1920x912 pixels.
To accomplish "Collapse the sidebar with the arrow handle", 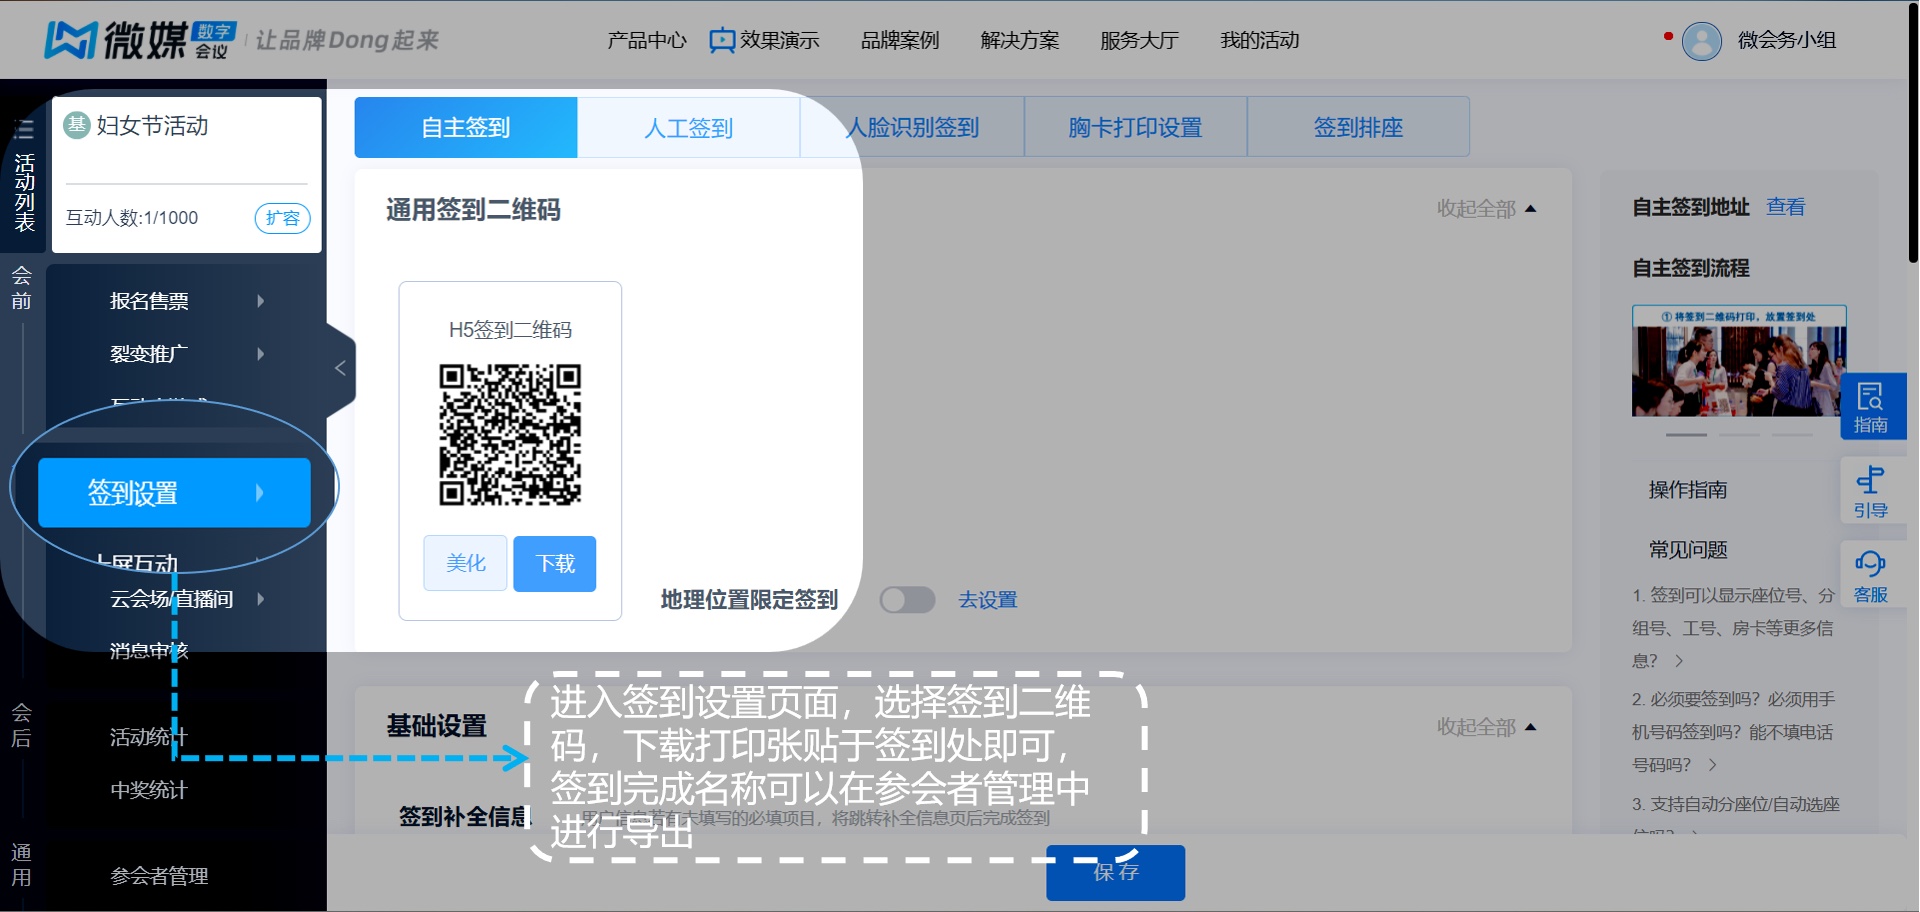I will pos(340,368).
